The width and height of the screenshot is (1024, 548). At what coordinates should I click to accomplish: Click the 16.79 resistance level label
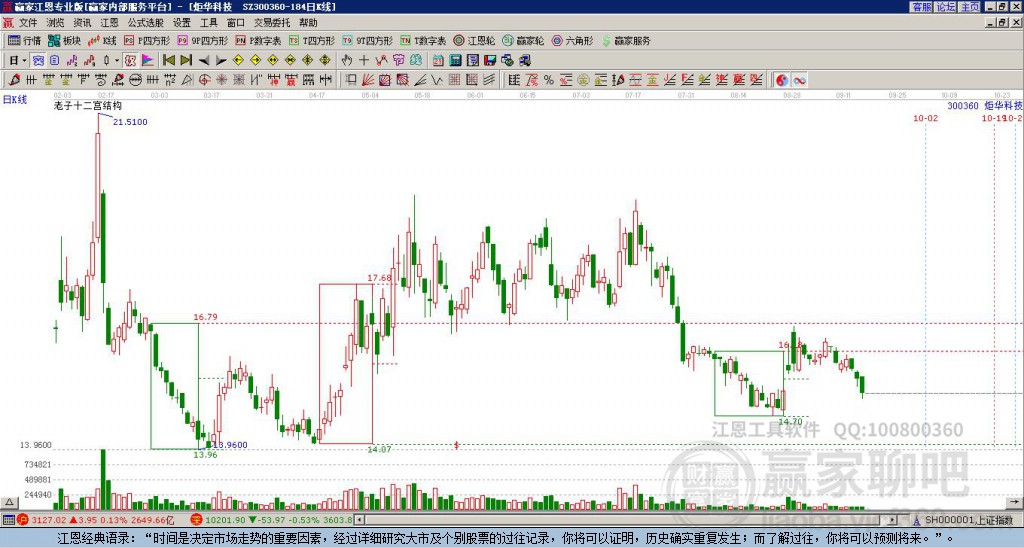pos(206,317)
